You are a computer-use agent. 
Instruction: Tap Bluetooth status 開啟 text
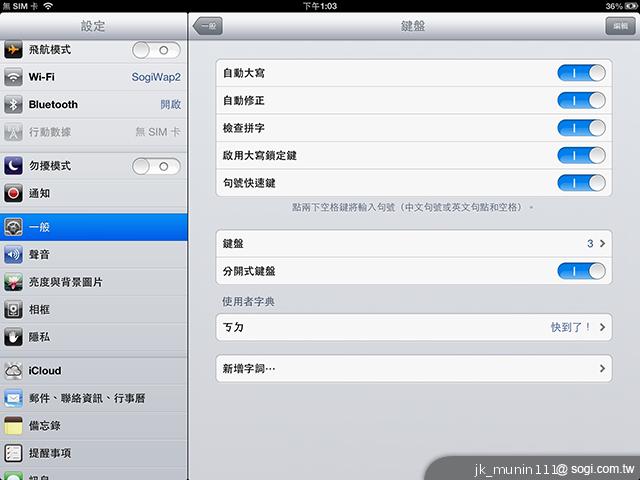tap(171, 105)
